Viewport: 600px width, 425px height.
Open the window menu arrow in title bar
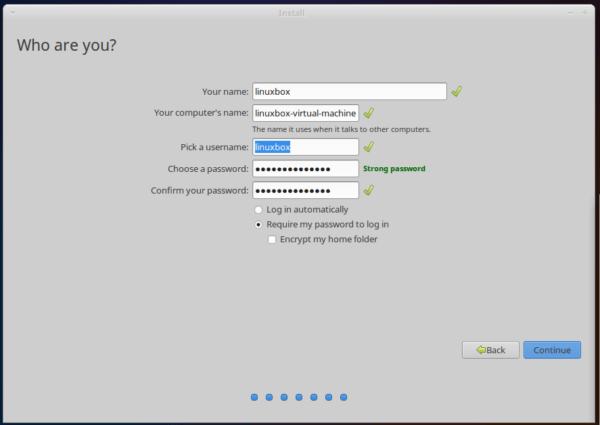(13, 13)
